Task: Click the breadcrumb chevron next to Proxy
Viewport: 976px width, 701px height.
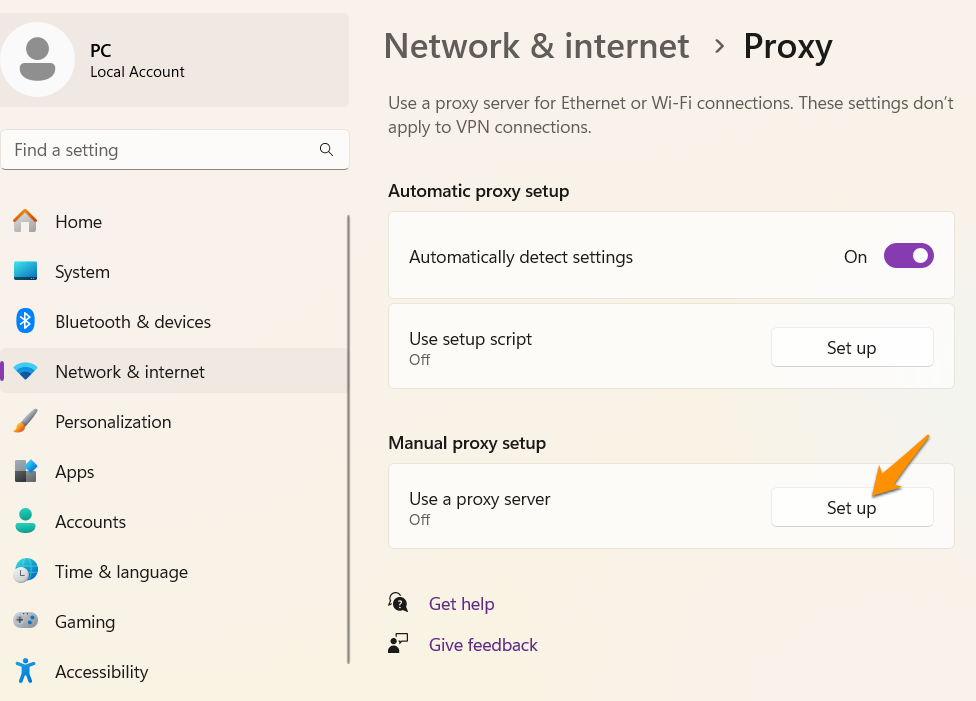Action: [718, 46]
